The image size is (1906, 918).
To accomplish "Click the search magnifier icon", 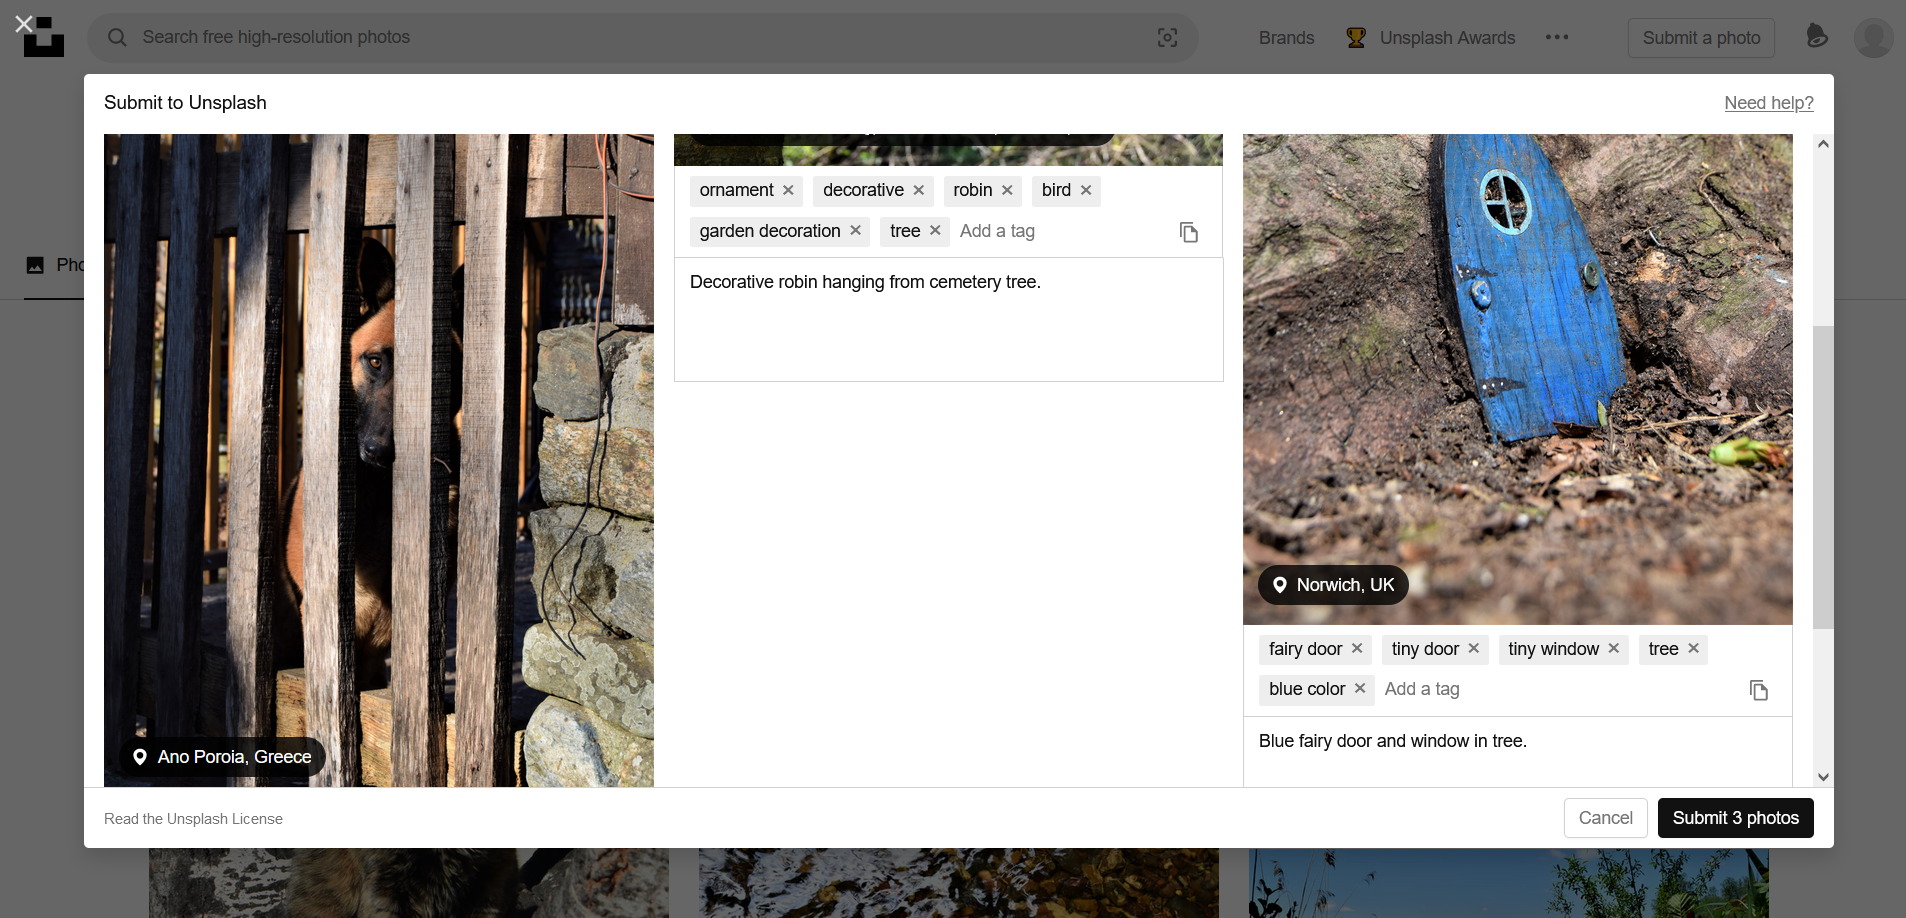I will pyautogui.click(x=117, y=37).
